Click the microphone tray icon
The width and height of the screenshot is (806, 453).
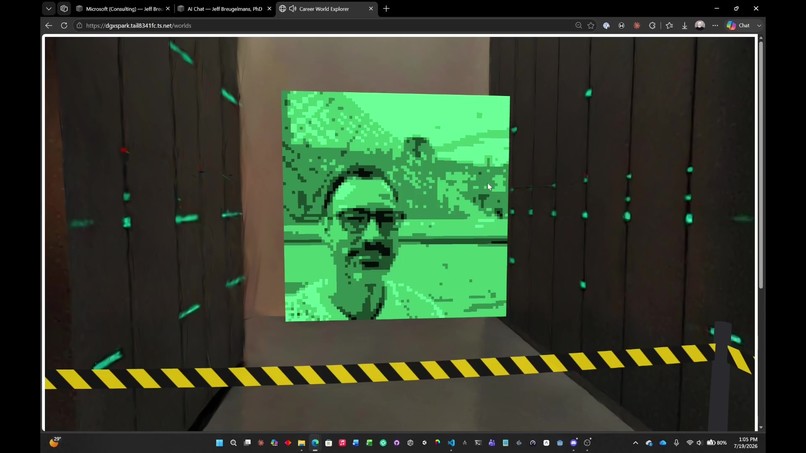point(676,443)
